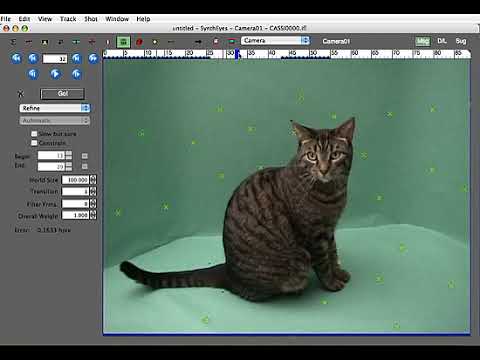Click the Overall Weight value field

click(x=76, y=215)
